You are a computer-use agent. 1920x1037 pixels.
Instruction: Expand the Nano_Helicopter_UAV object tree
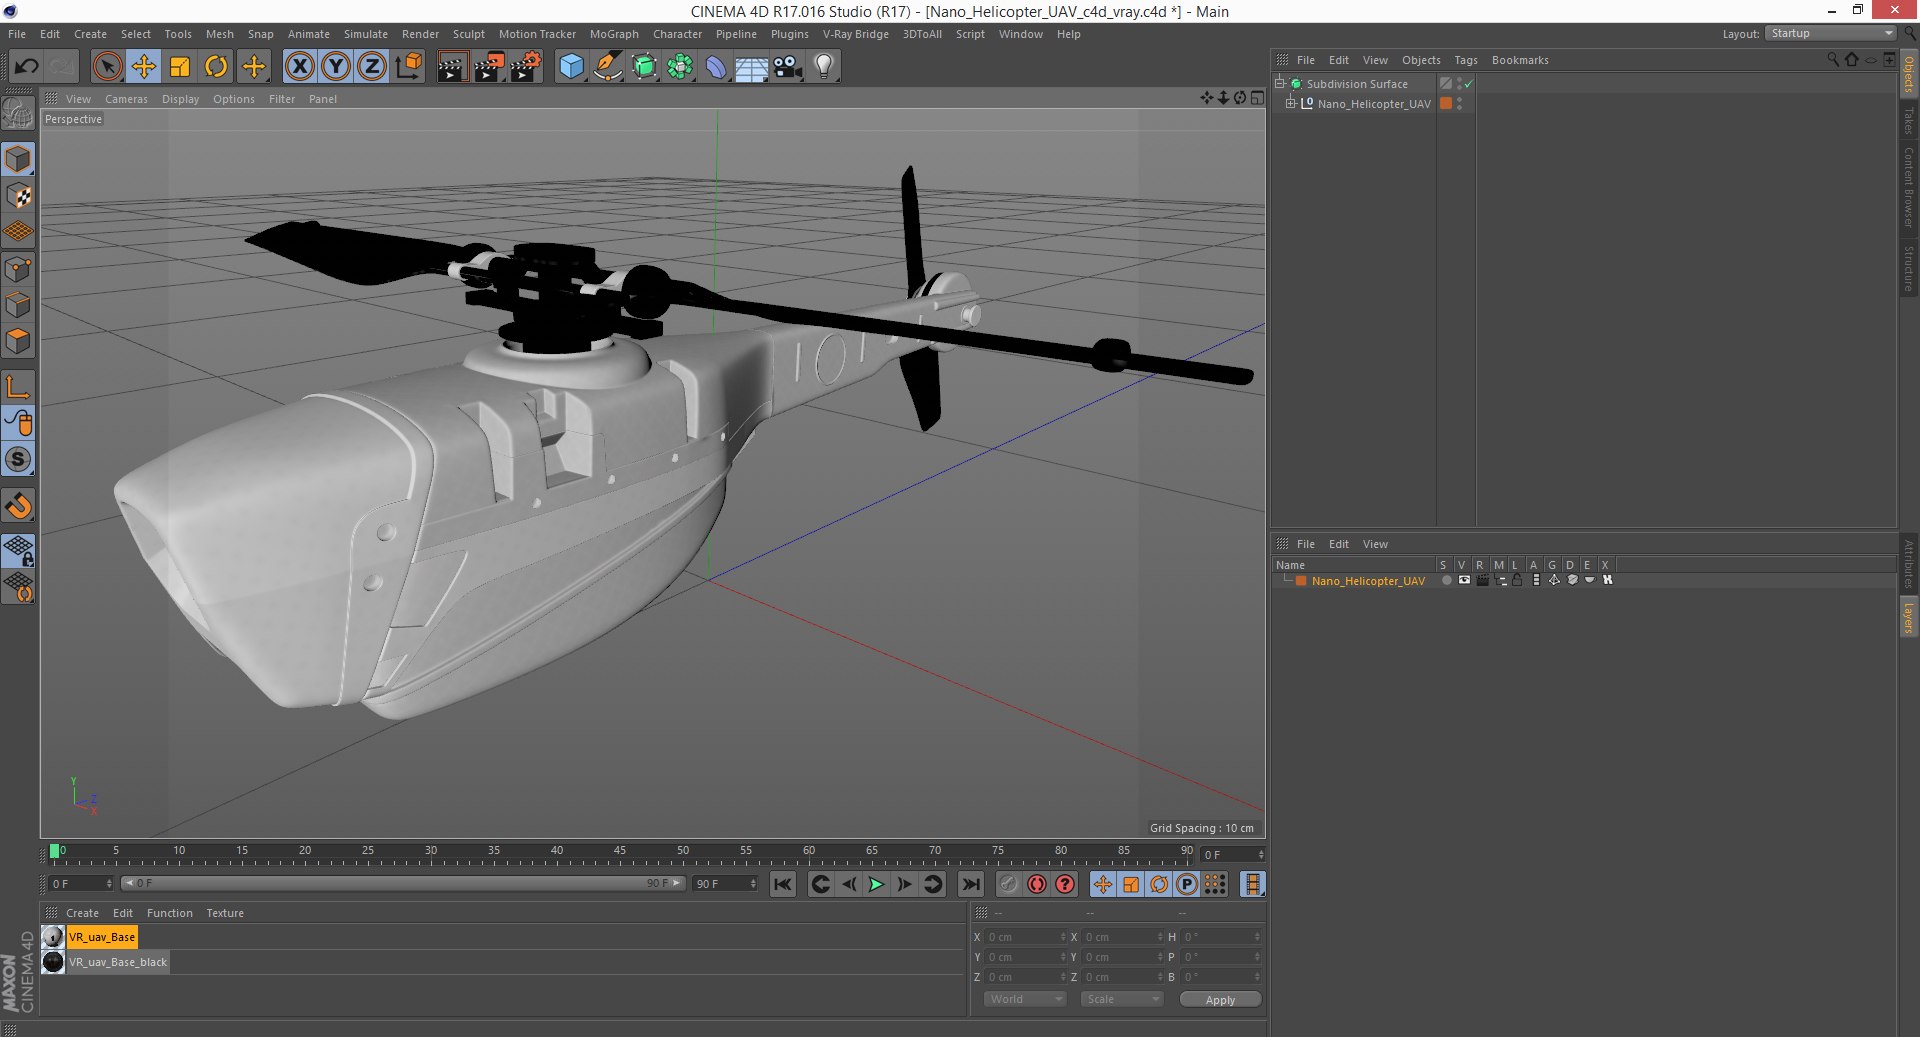(1290, 103)
